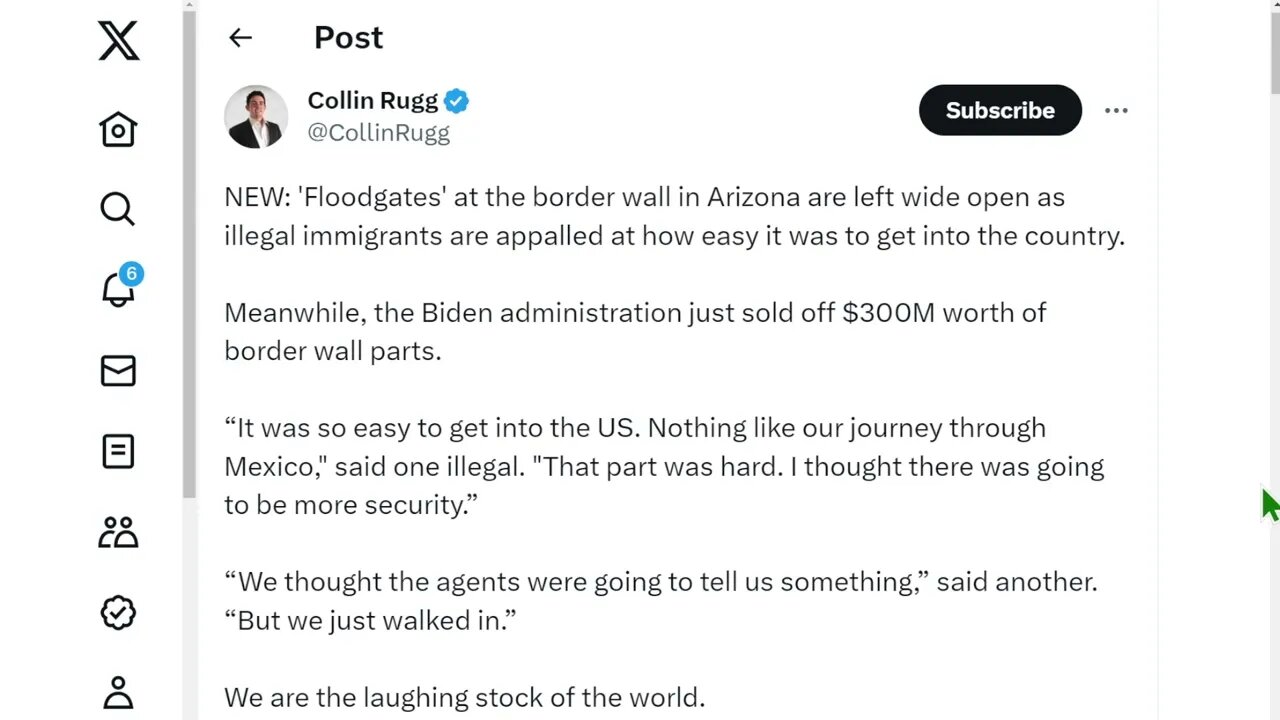Open the Home feed icon
This screenshot has width=1280, height=720.
(x=118, y=129)
